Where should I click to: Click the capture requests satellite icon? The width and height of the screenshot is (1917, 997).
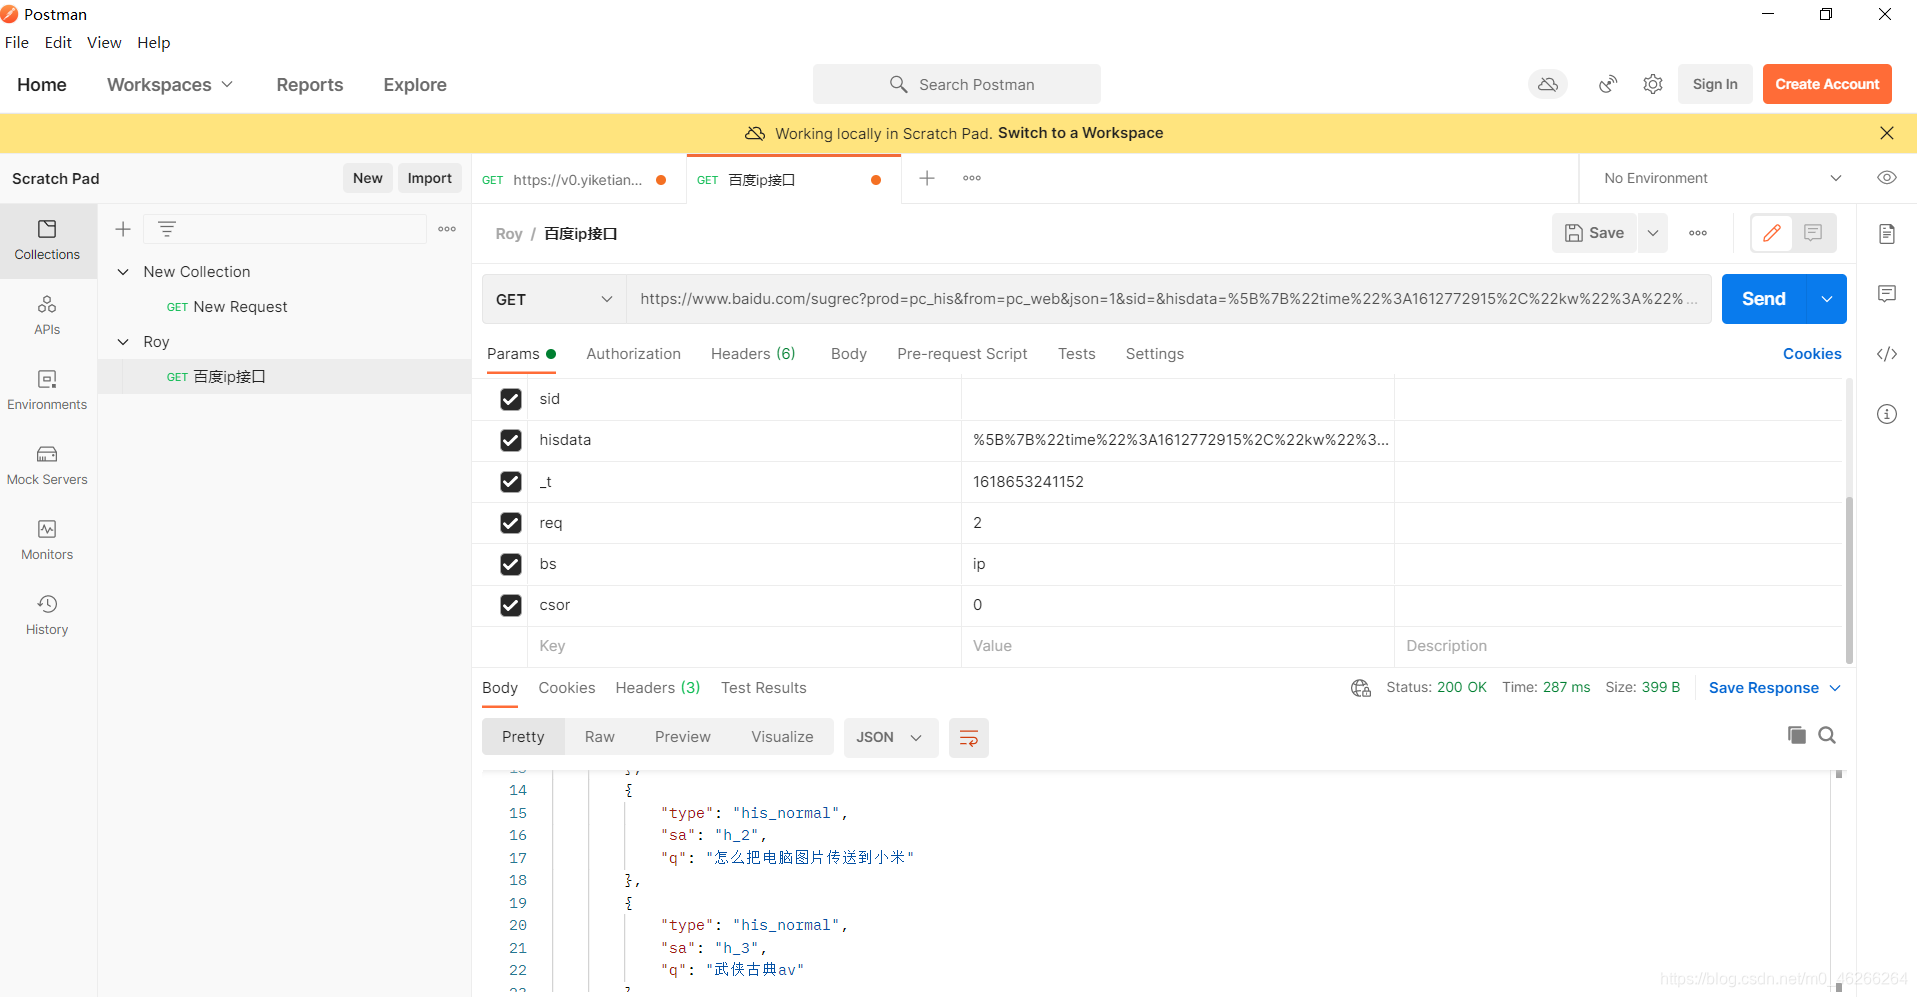pos(1608,84)
